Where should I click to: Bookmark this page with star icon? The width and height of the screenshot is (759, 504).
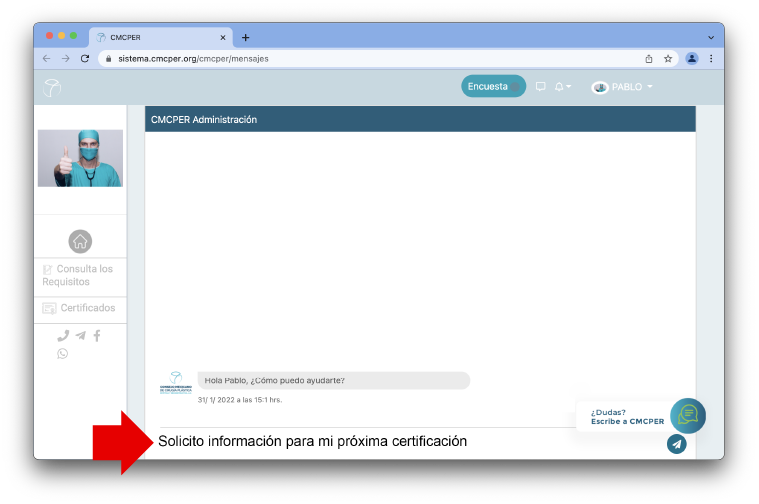(668, 59)
